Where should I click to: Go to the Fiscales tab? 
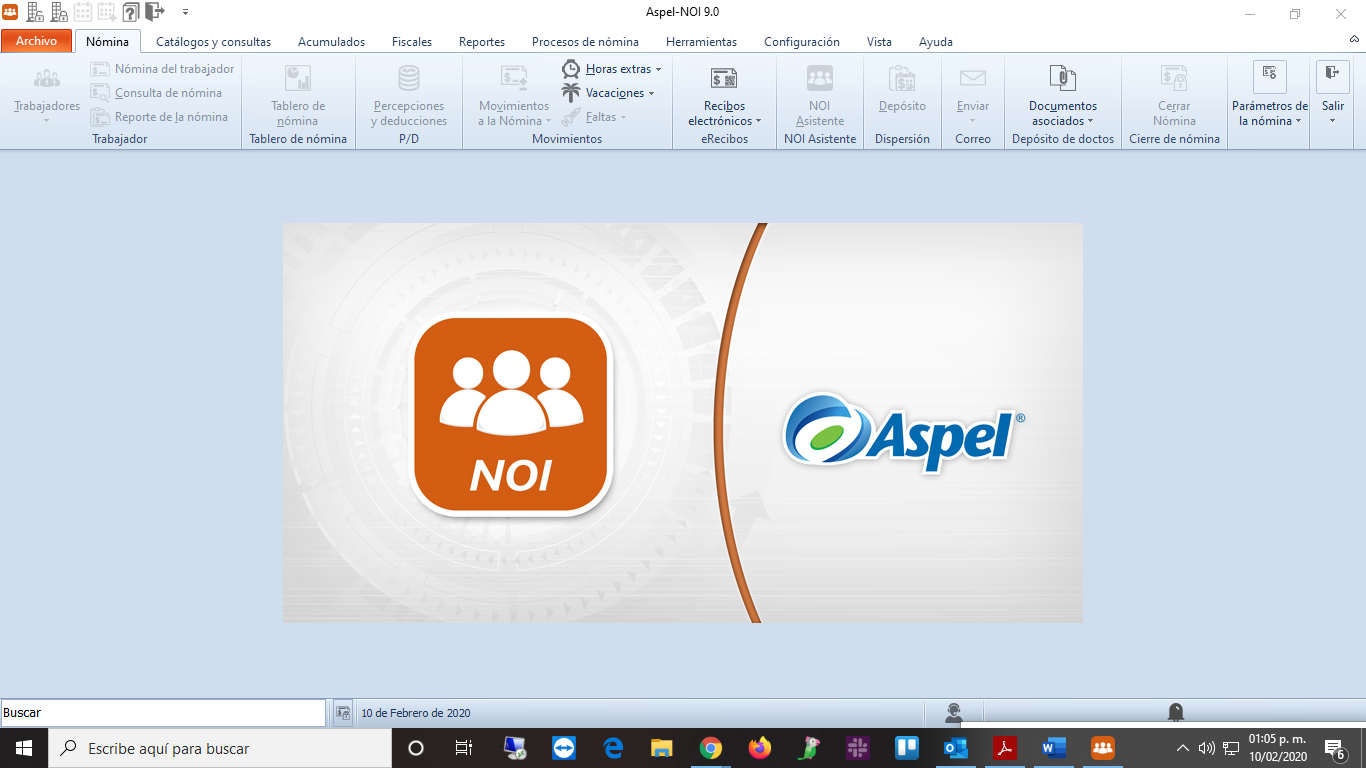(412, 42)
